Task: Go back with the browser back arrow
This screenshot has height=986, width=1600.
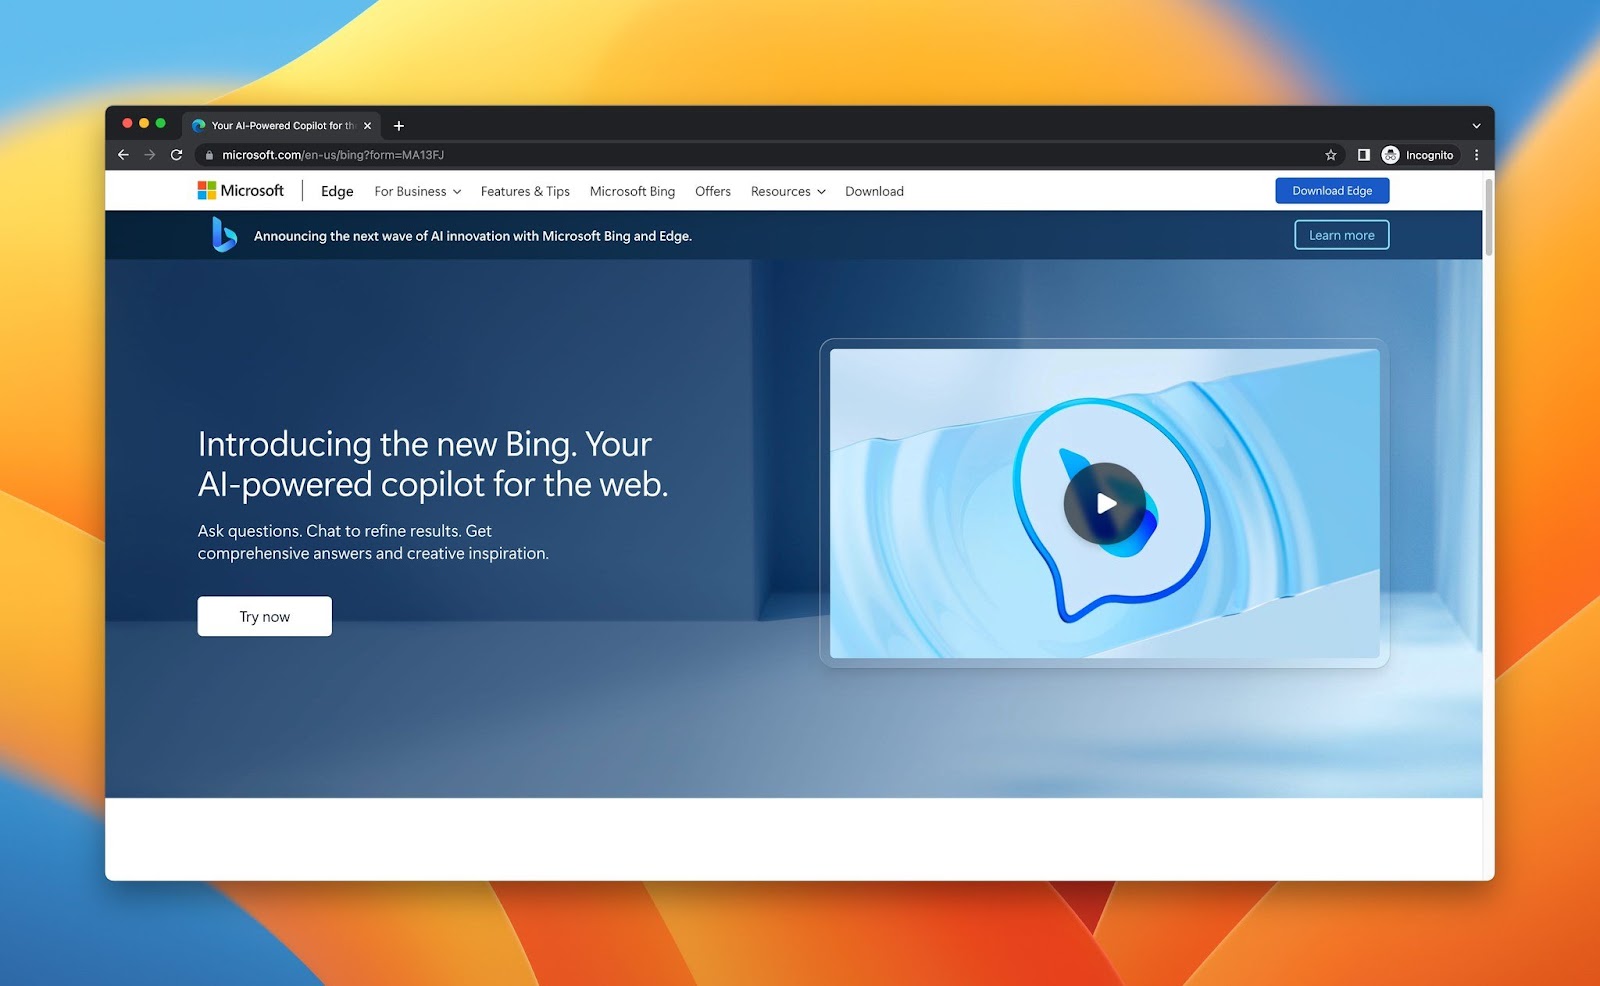Action: click(123, 155)
